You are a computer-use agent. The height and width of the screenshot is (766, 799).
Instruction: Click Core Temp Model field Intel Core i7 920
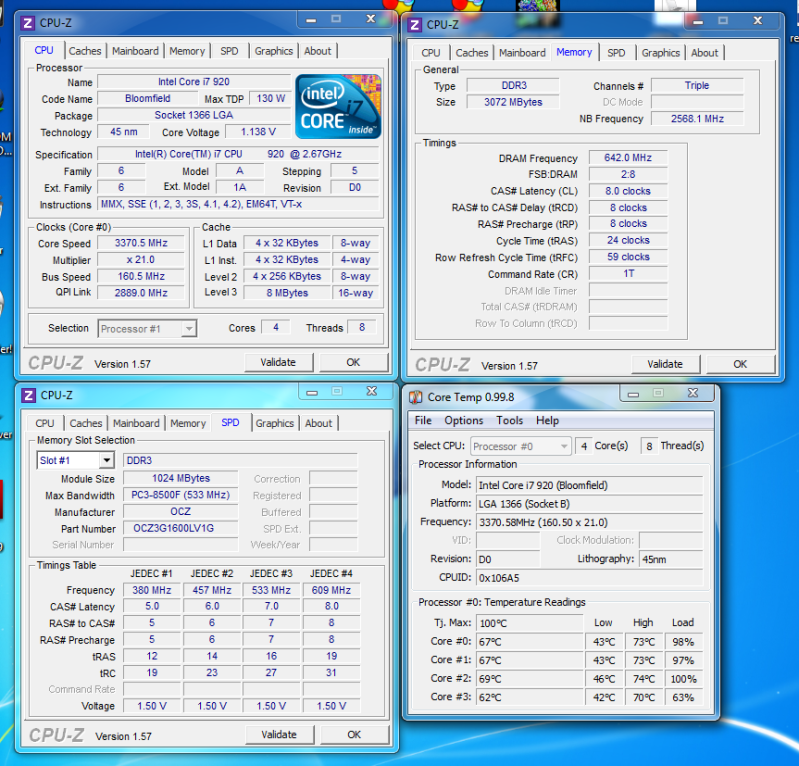(589, 485)
